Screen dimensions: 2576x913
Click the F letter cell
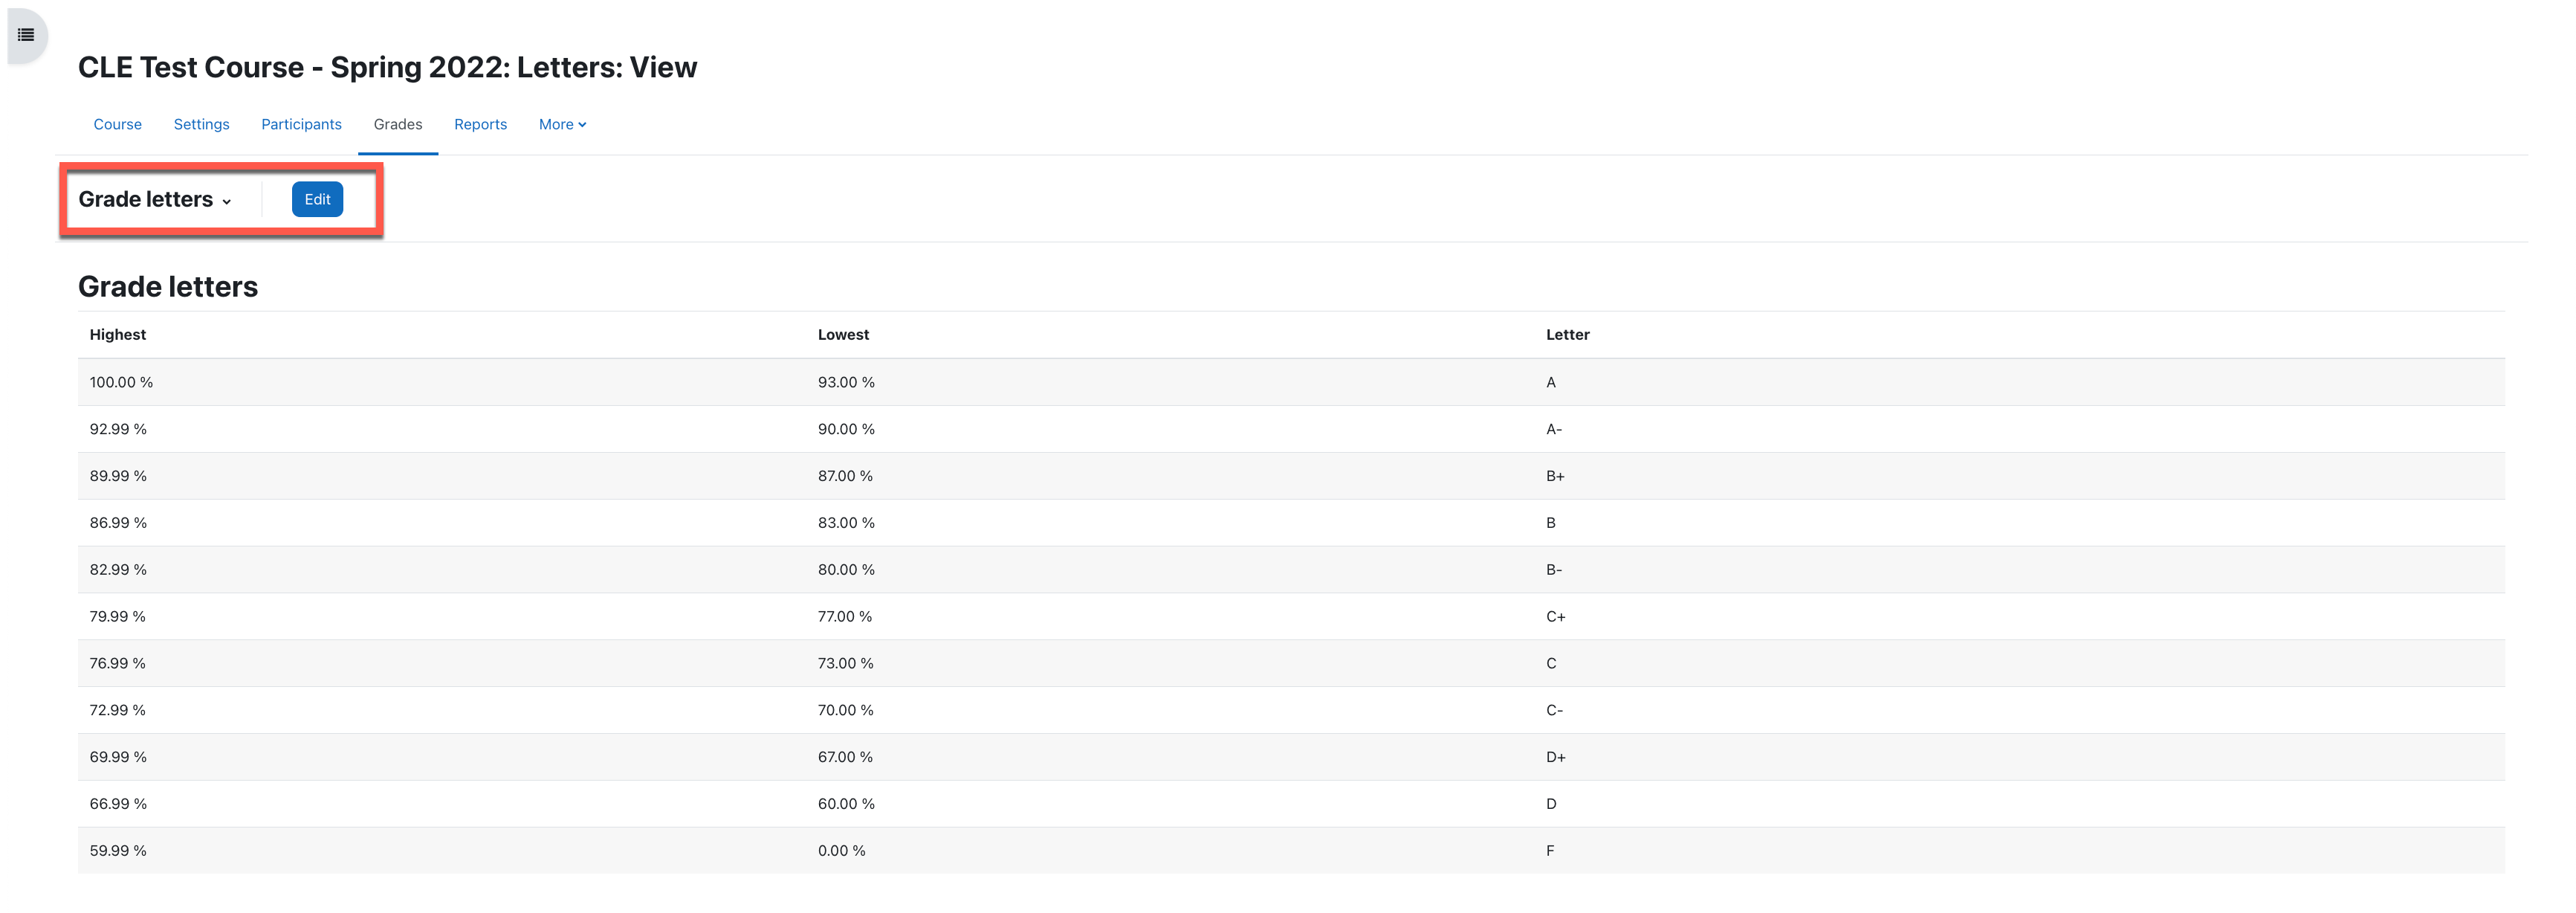click(1550, 852)
